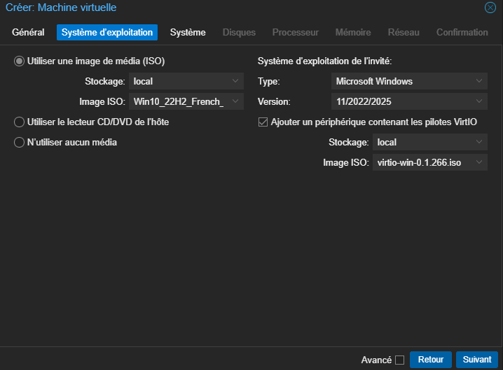Select the Système d'exploitation tab
Viewport: 503px width, 370px height.
107,32
